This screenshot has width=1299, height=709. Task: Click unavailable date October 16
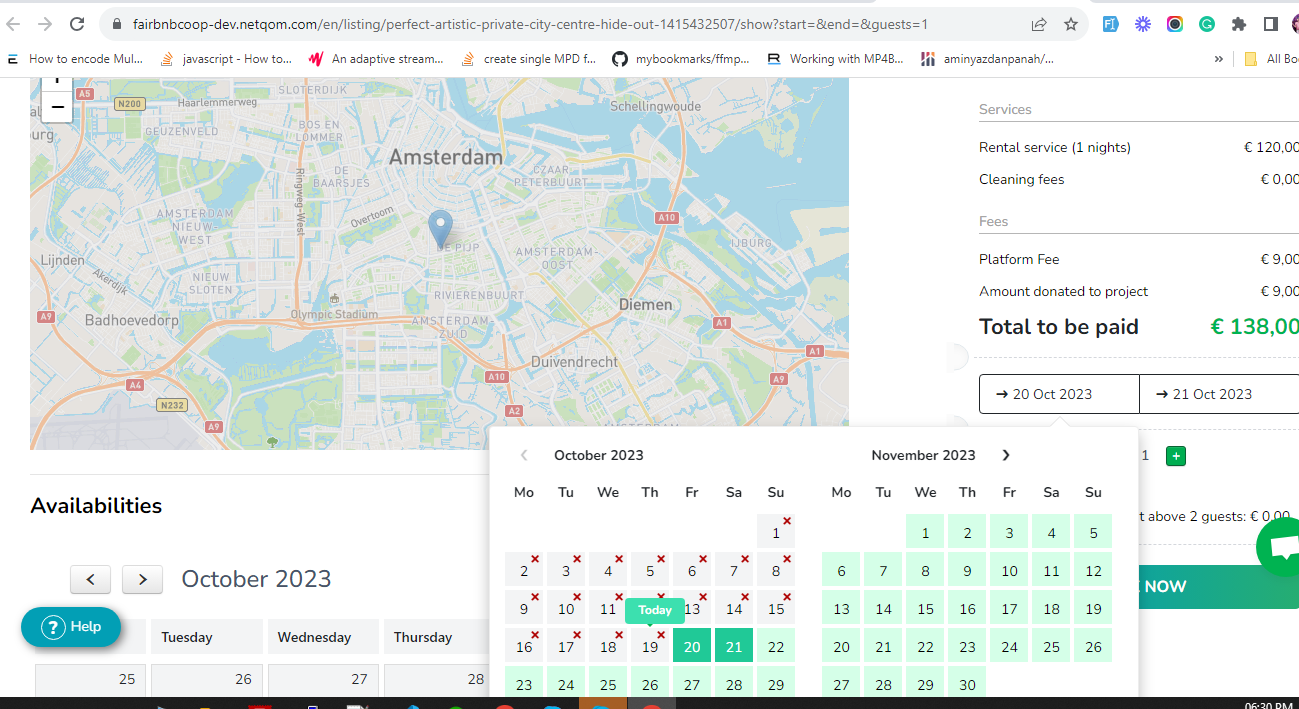click(x=524, y=647)
